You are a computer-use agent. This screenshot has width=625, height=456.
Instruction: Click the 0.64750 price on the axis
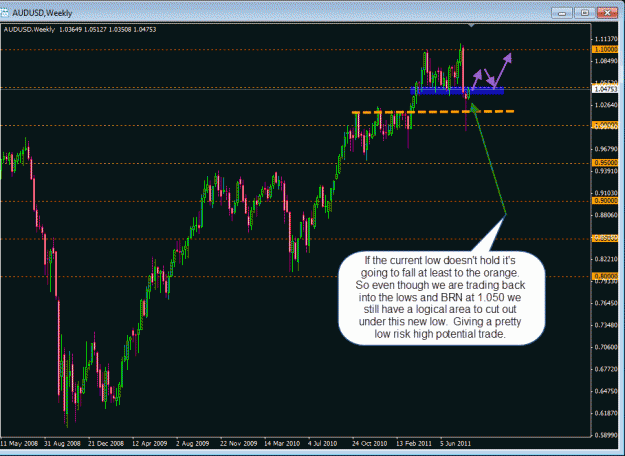pos(606,391)
